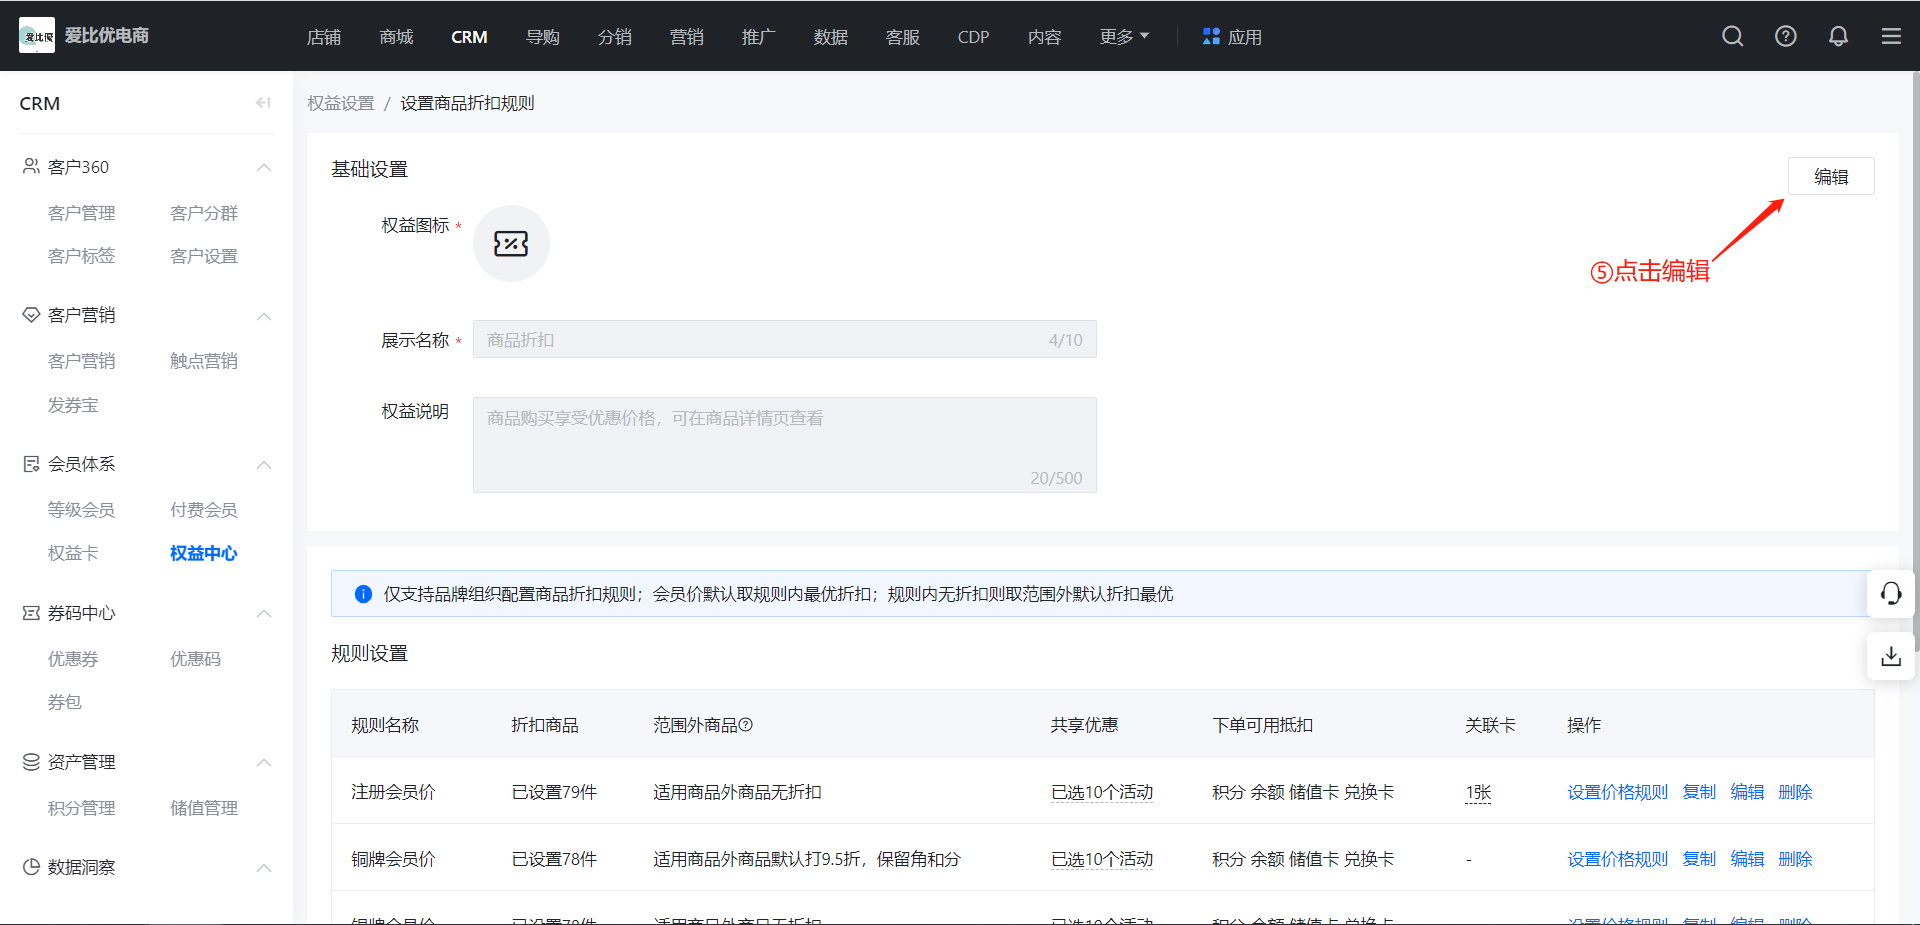Screen dimensions: 1920x925
Task: Click the 资产管理 stack icon
Action: tap(31, 762)
